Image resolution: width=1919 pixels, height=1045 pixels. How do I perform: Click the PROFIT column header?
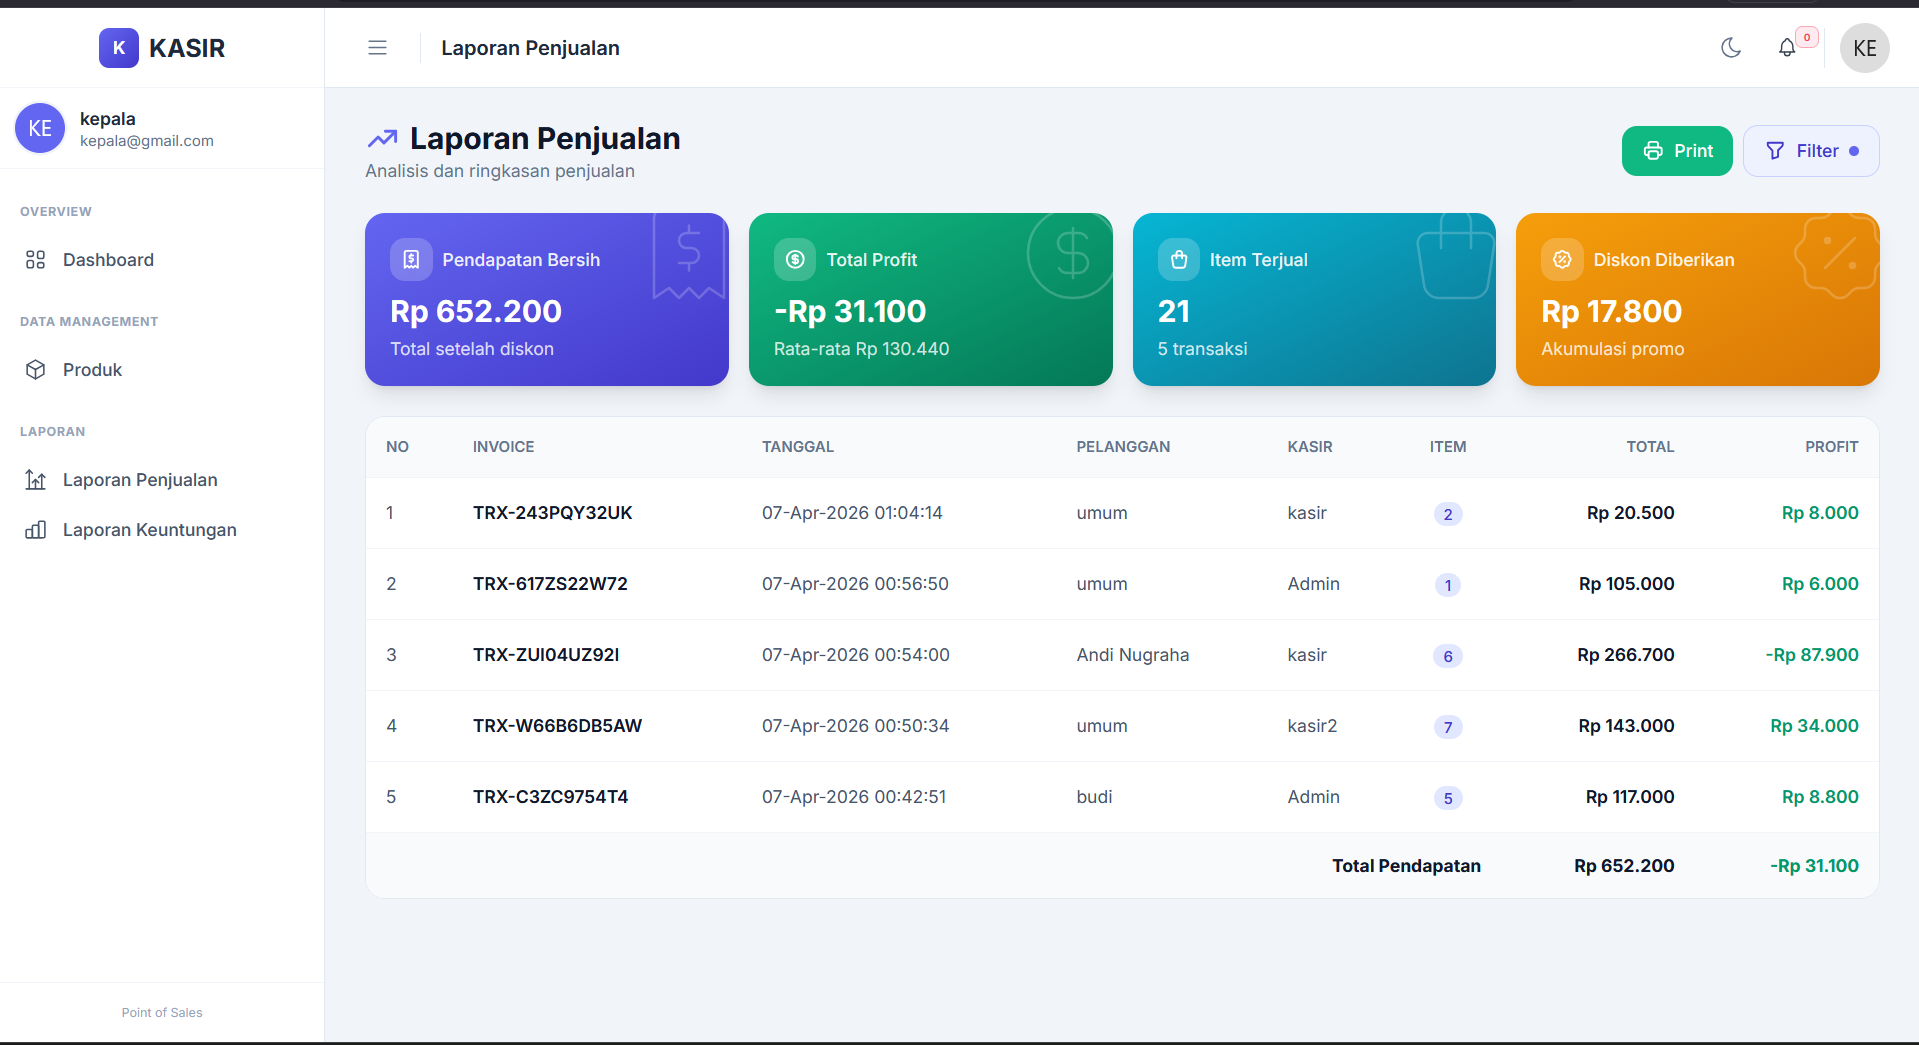(1832, 447)
